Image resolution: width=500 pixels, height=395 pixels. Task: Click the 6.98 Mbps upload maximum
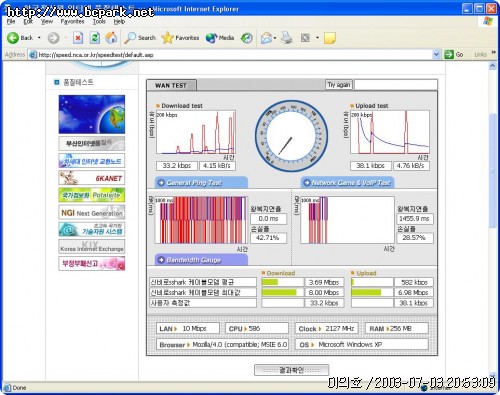[x=414, y=293]
